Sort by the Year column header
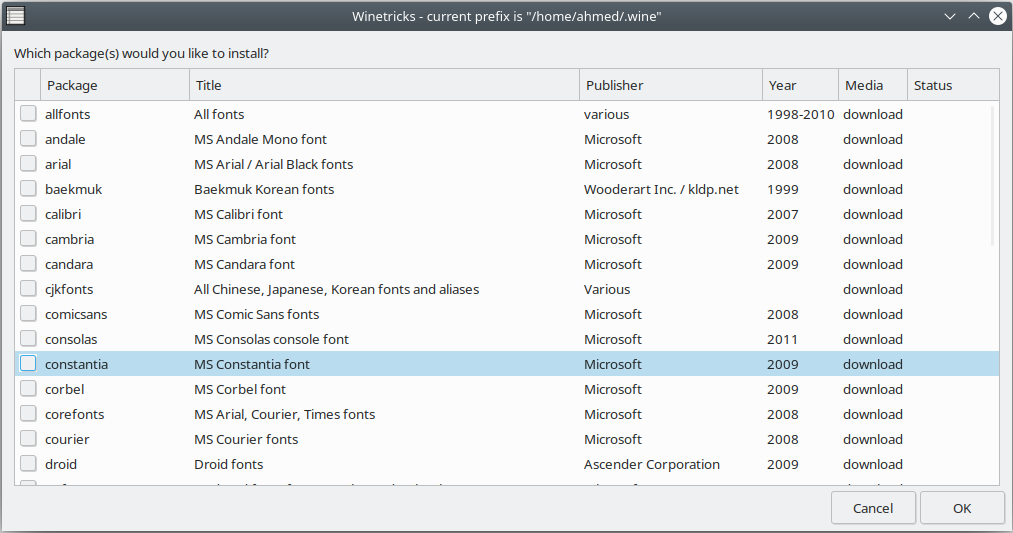This screenshot has height=533, width=1013. (x=800, y=85)
